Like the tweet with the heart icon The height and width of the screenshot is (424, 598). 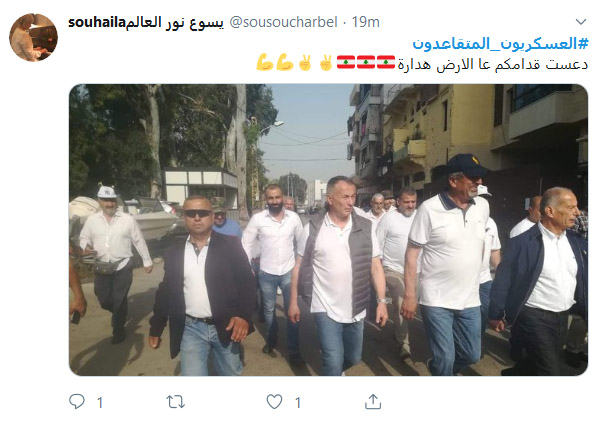point(274,402)
